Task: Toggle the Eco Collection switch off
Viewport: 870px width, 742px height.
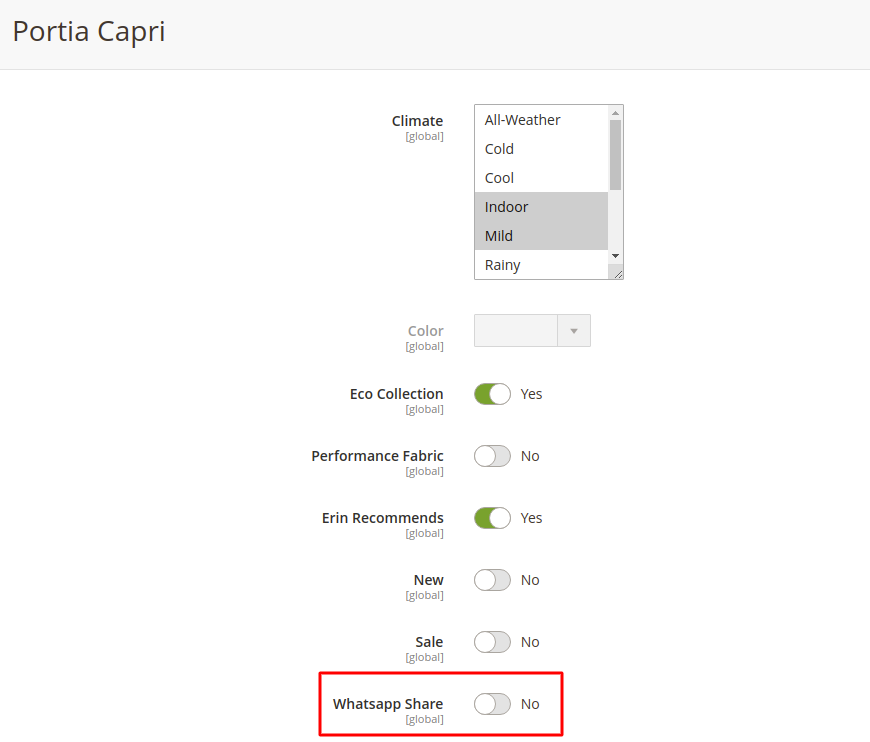Action: 492,394
